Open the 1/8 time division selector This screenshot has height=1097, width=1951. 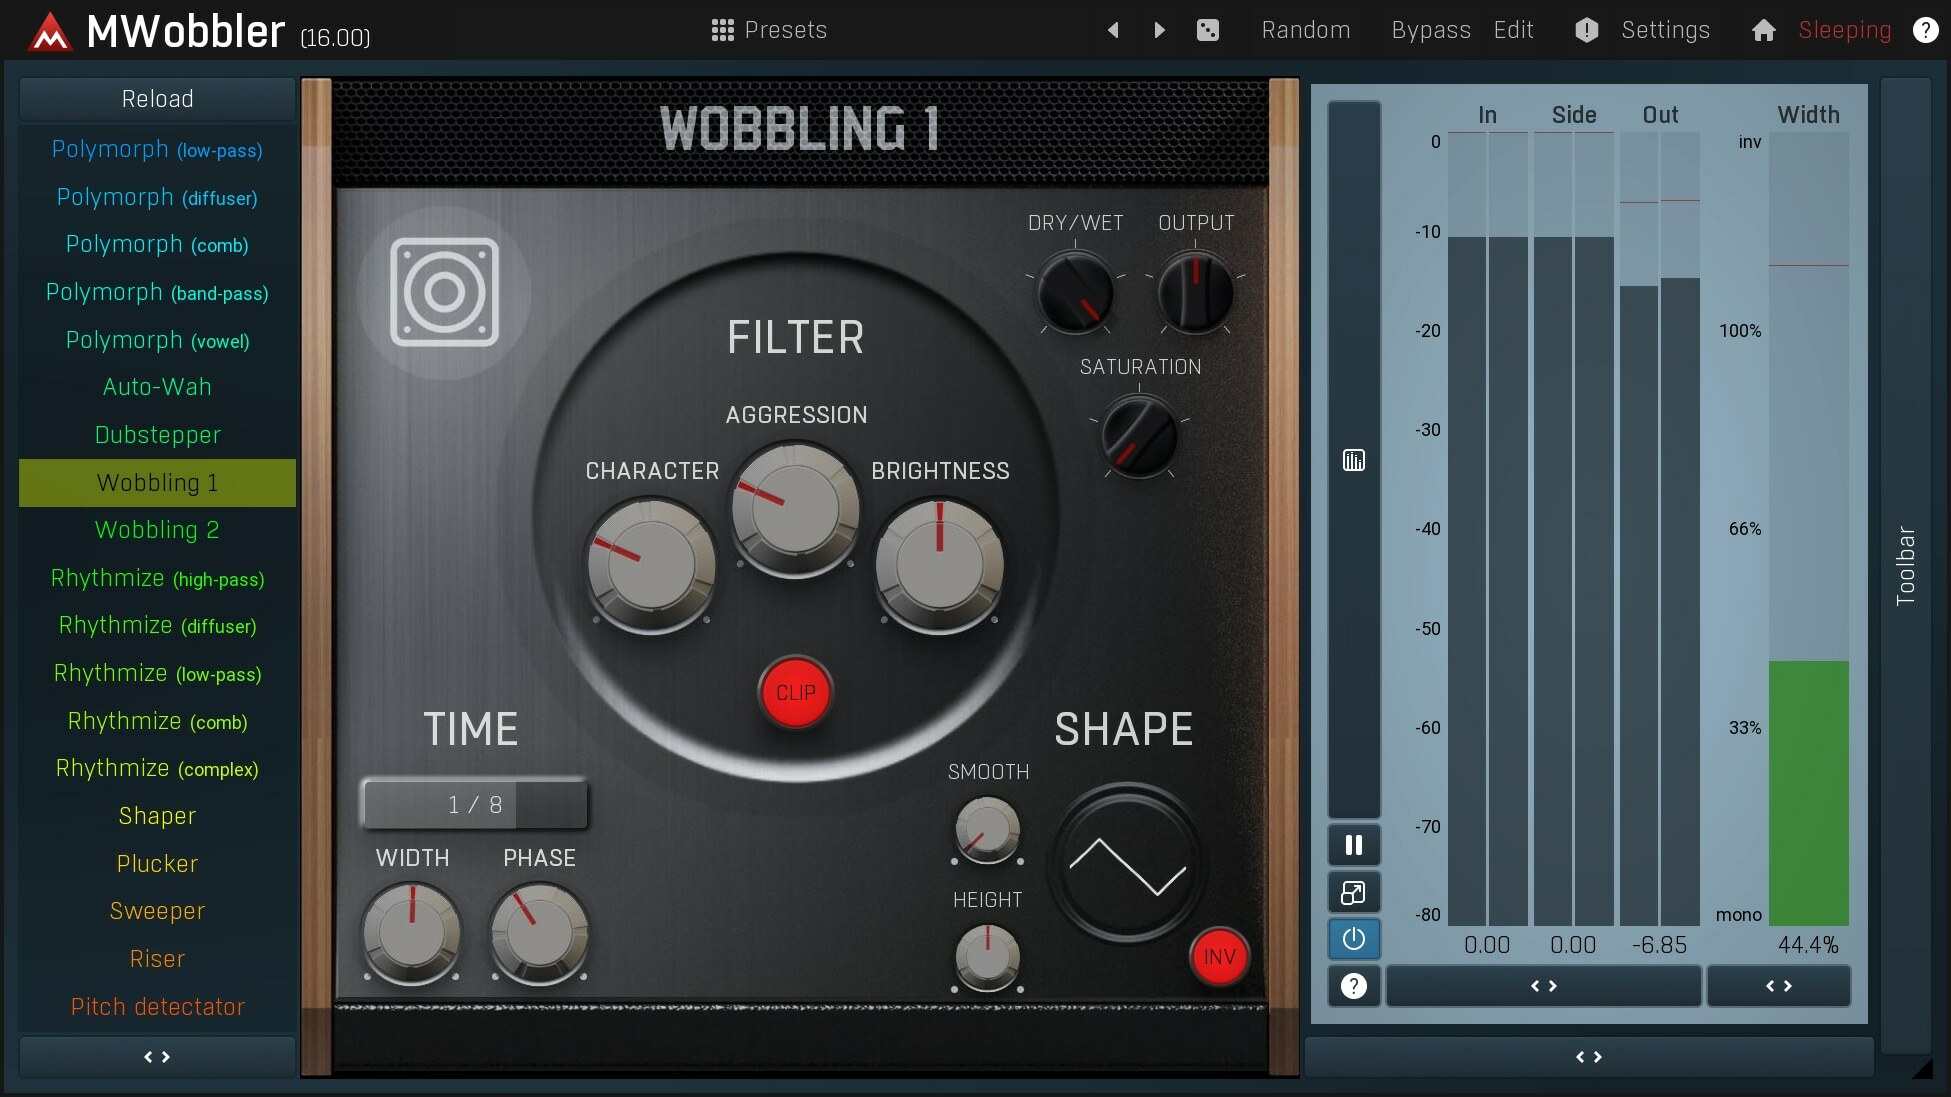click(474, 803)
